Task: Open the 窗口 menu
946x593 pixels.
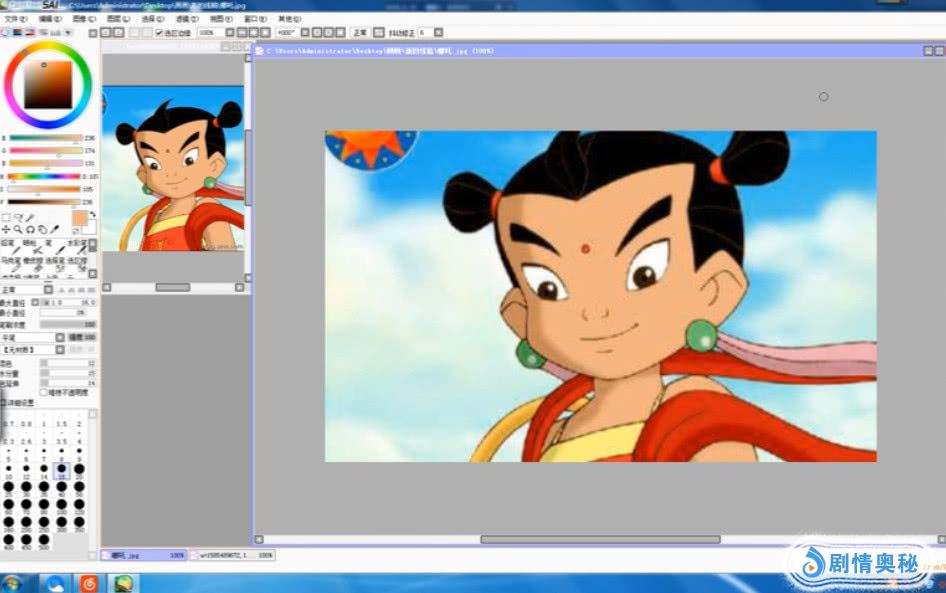Action: [255, 18]
